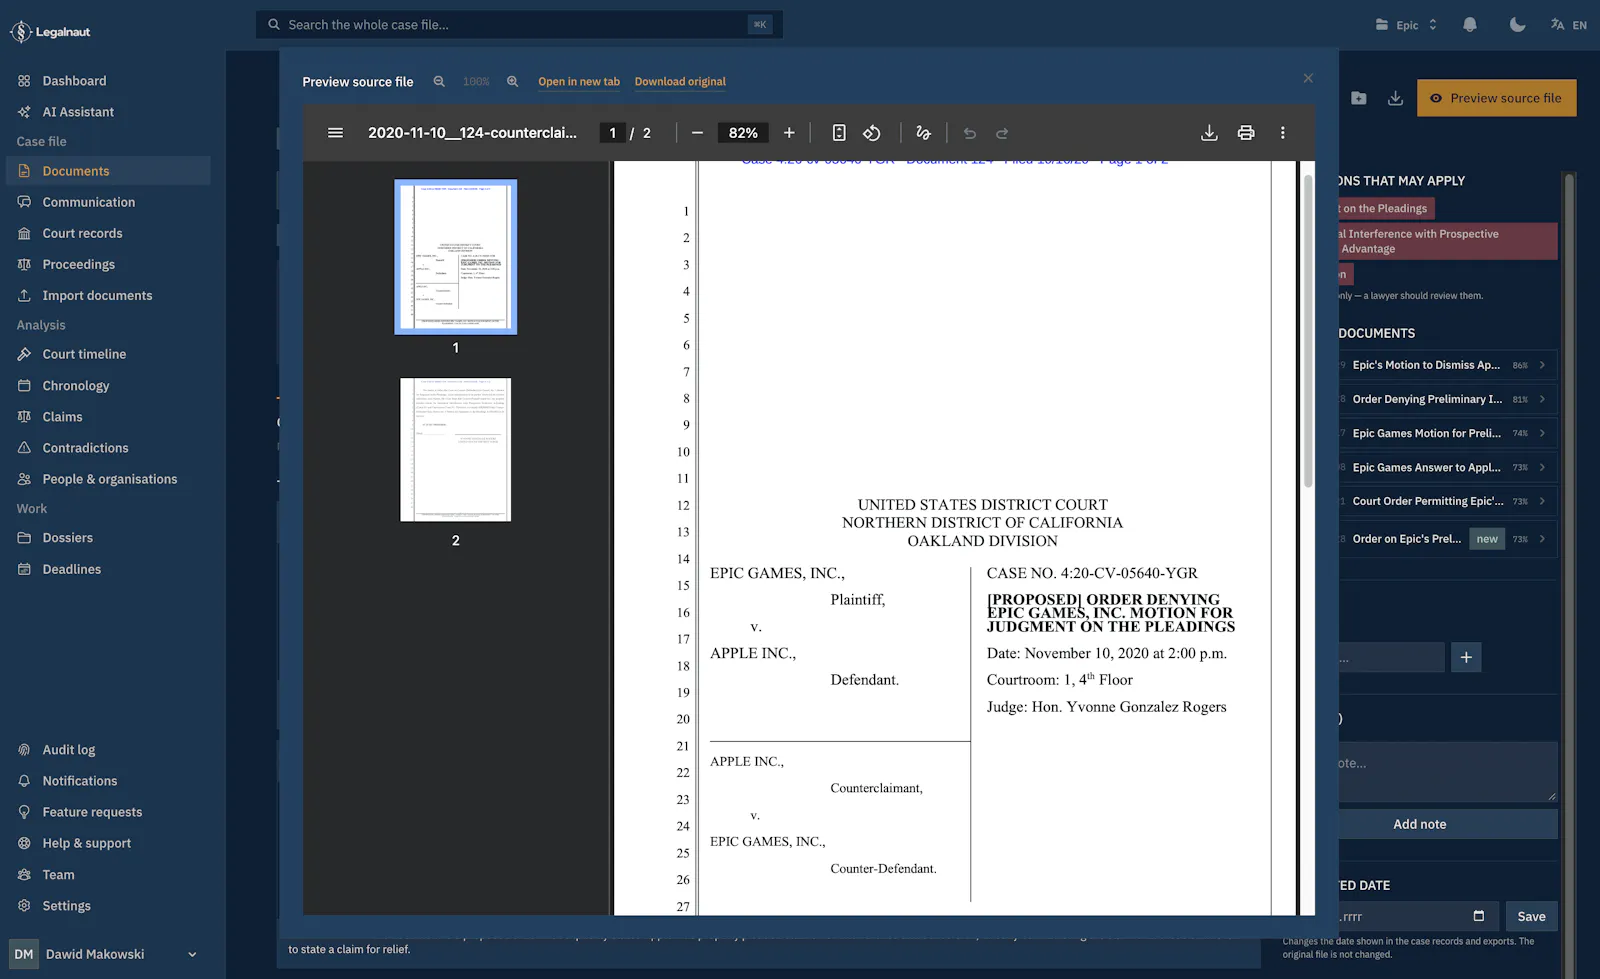
Task: Toggle the PDF sidebar hamburger menu
Action: tap(335, 133)
